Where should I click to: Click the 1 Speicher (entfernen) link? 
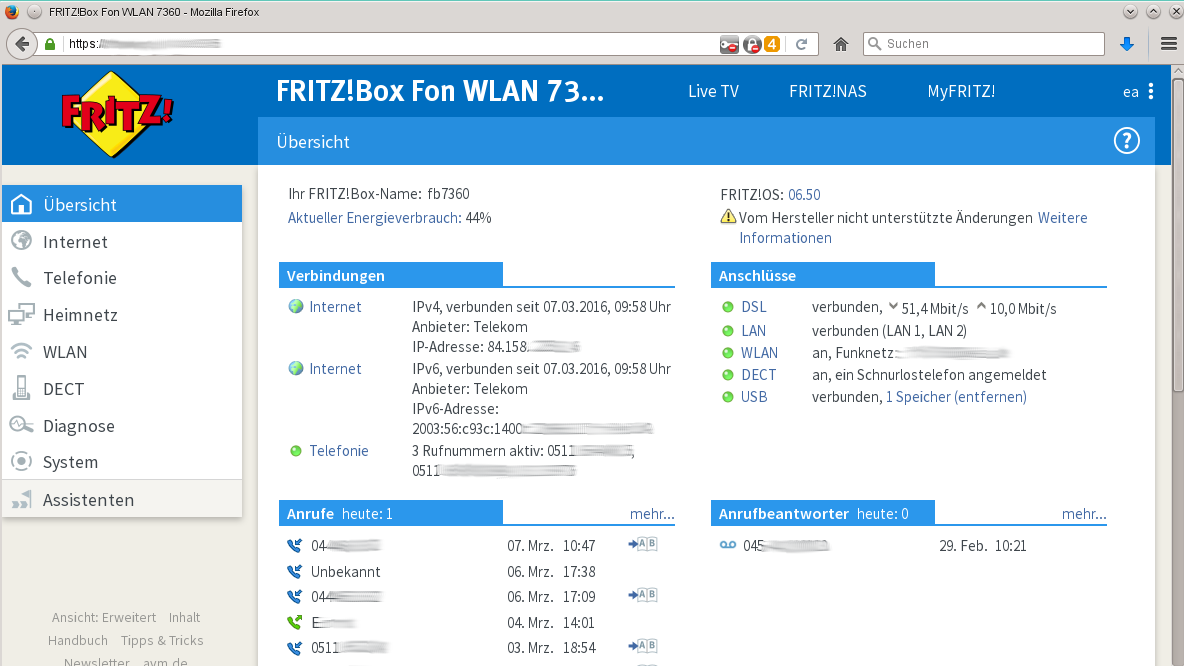click(956, 396)
